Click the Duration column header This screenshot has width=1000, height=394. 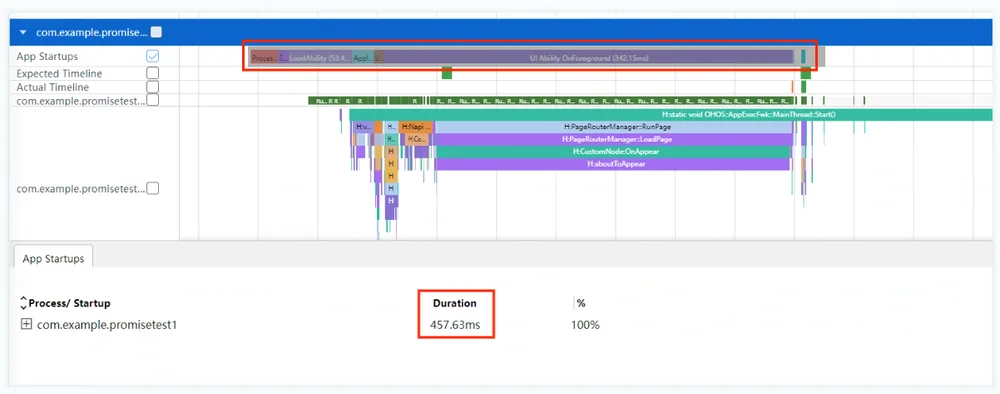[x=455, y=303]
